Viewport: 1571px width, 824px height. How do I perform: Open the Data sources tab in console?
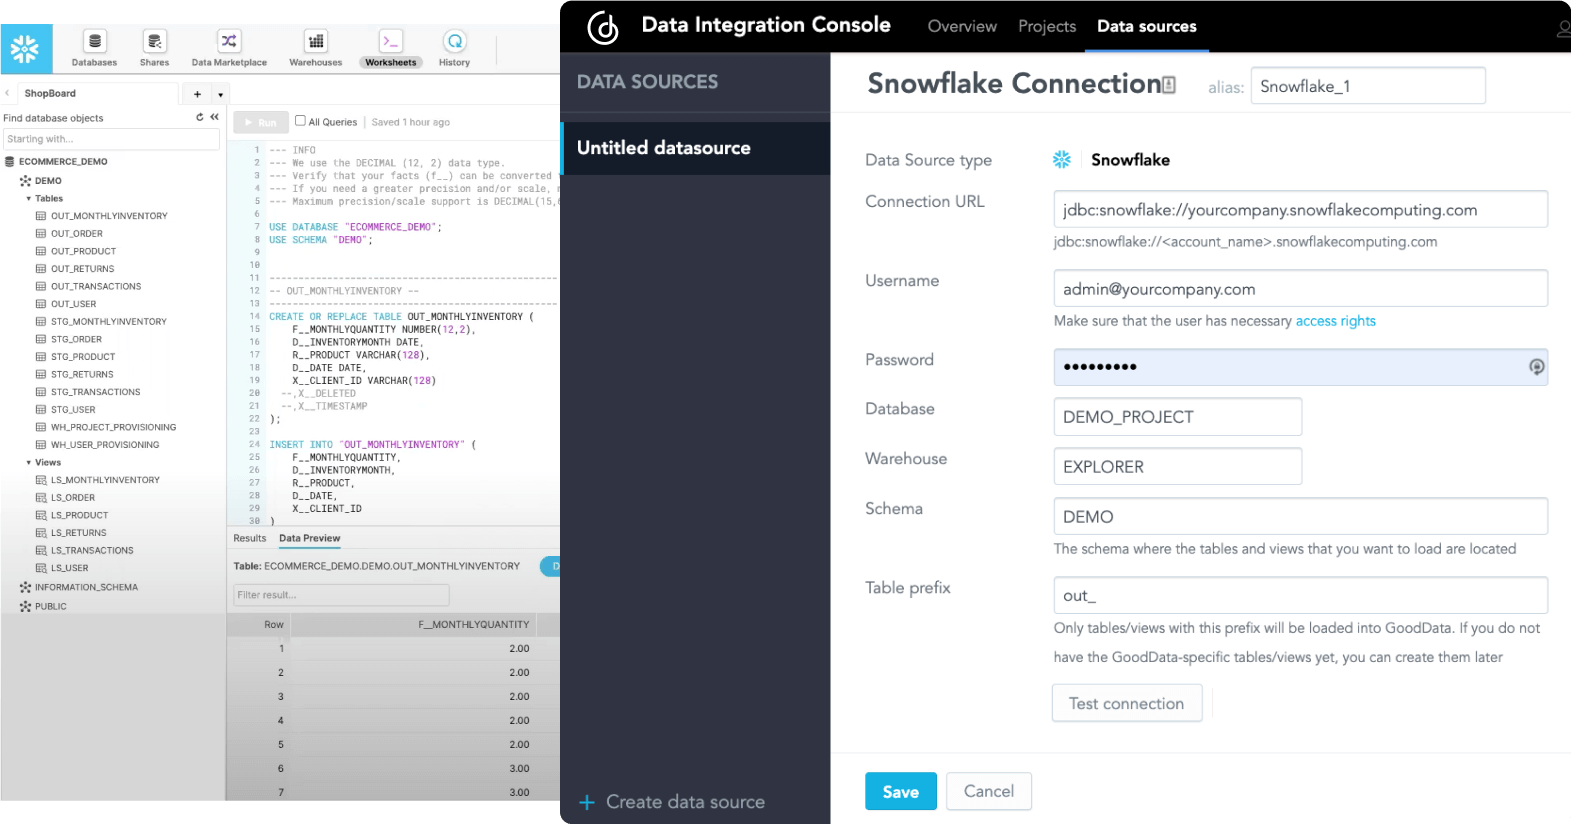[1147, 26]
